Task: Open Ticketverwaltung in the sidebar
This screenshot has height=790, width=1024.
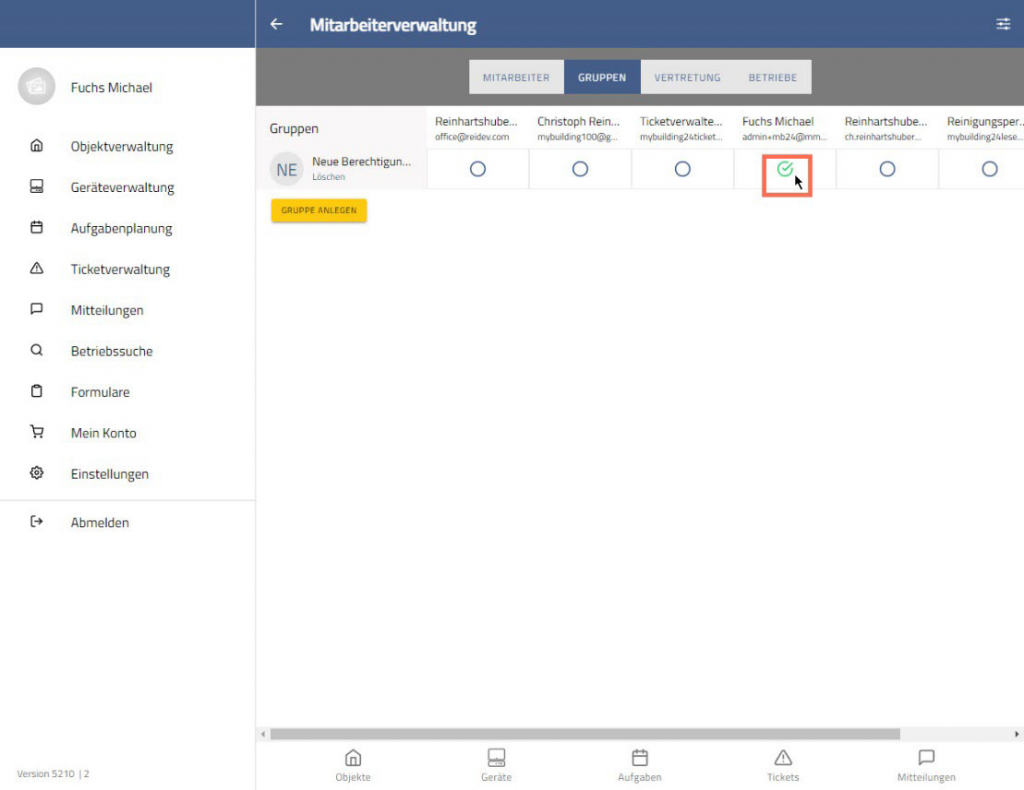Action: click(120, 269)
